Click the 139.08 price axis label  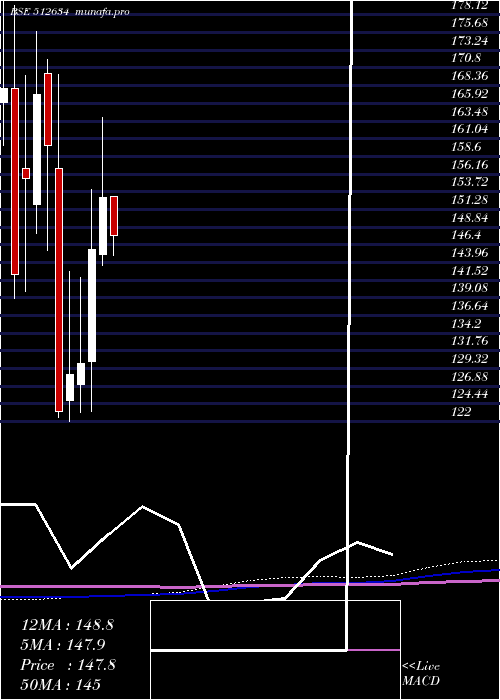[469, 288]
